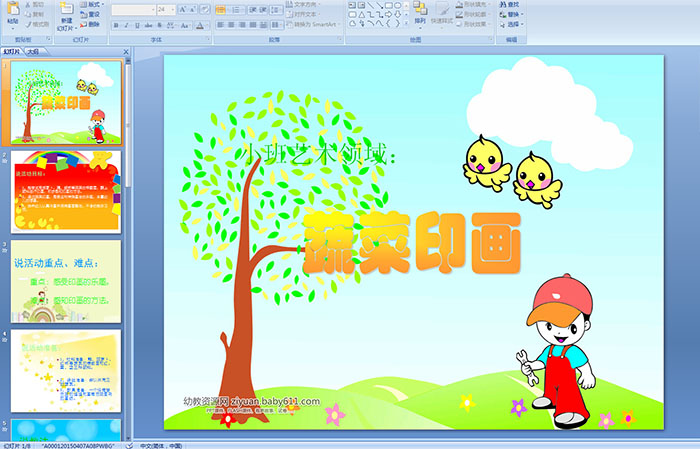Select the Oval shape
Screen dimensions: 700x449
click(x=397, y=5)
